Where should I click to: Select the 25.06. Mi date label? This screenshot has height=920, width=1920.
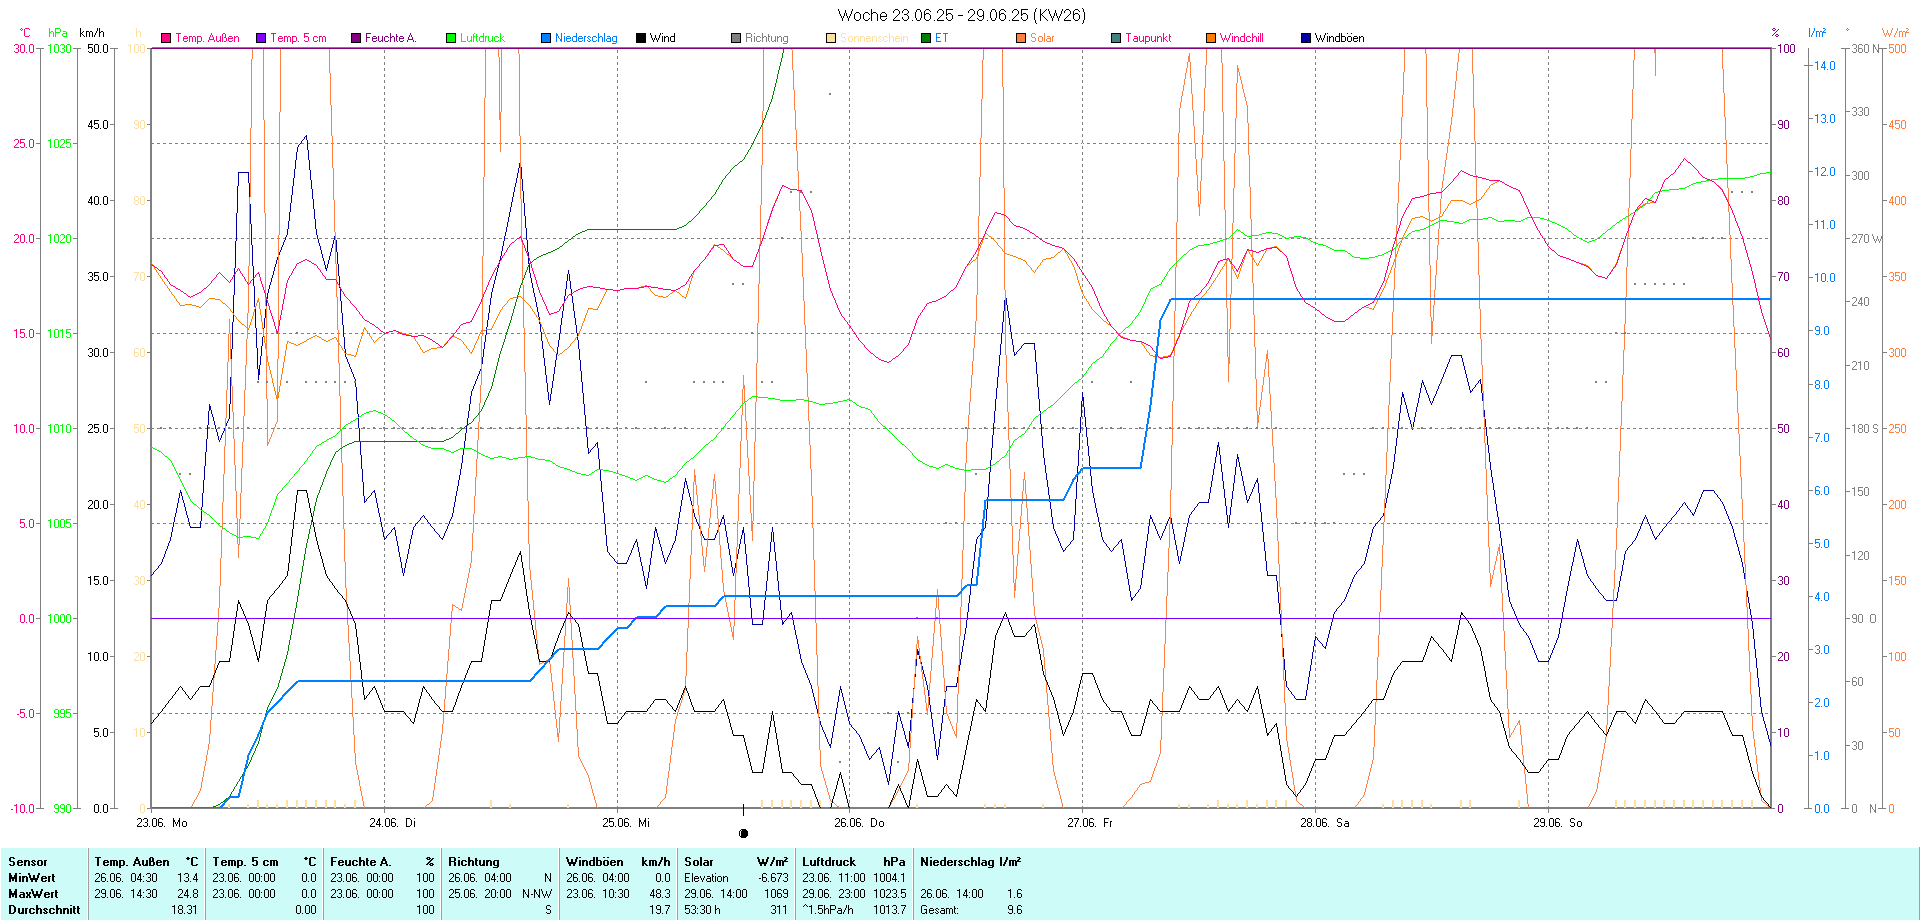(x=625, y=823)
